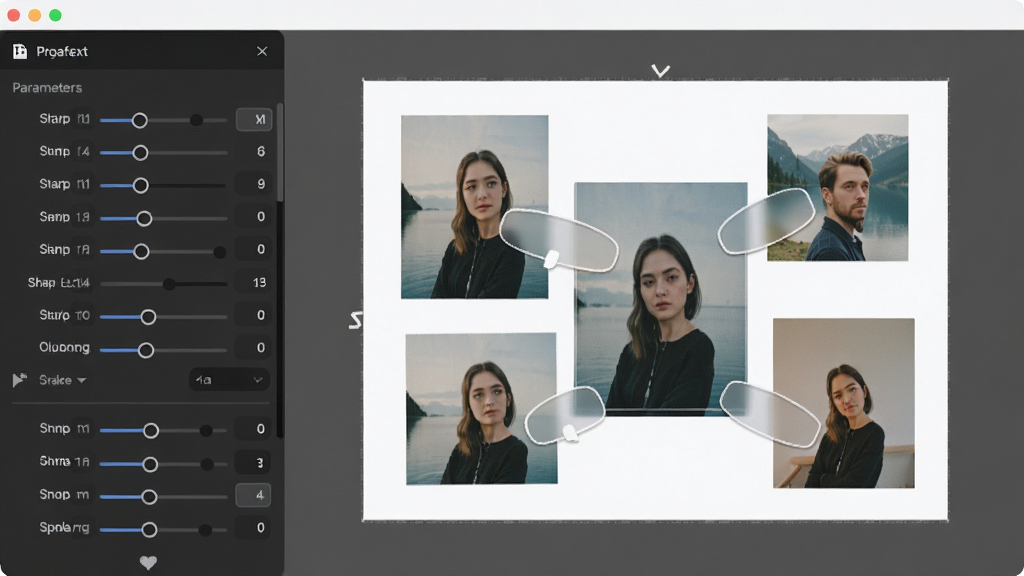
Task: Select the Oloonng value field showing 0
Action: pyautogui.click(x=253, y=347)
